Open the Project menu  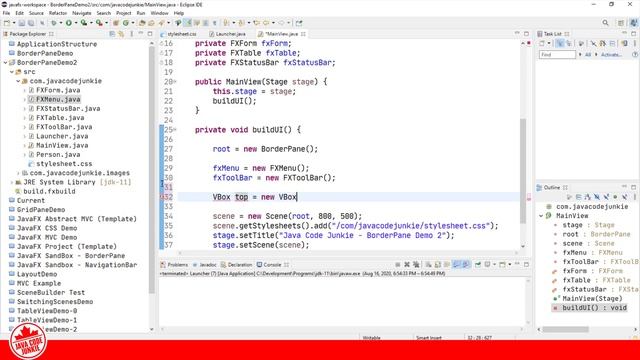click(x=124, y=13)
